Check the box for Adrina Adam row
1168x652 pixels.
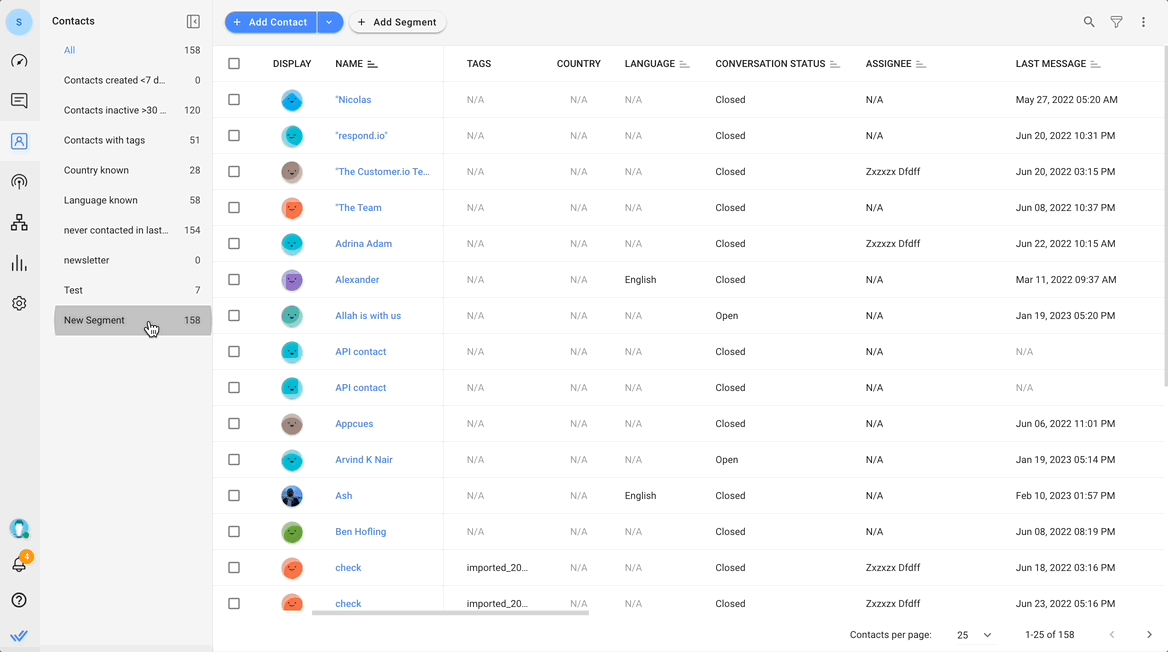(234, 244)
